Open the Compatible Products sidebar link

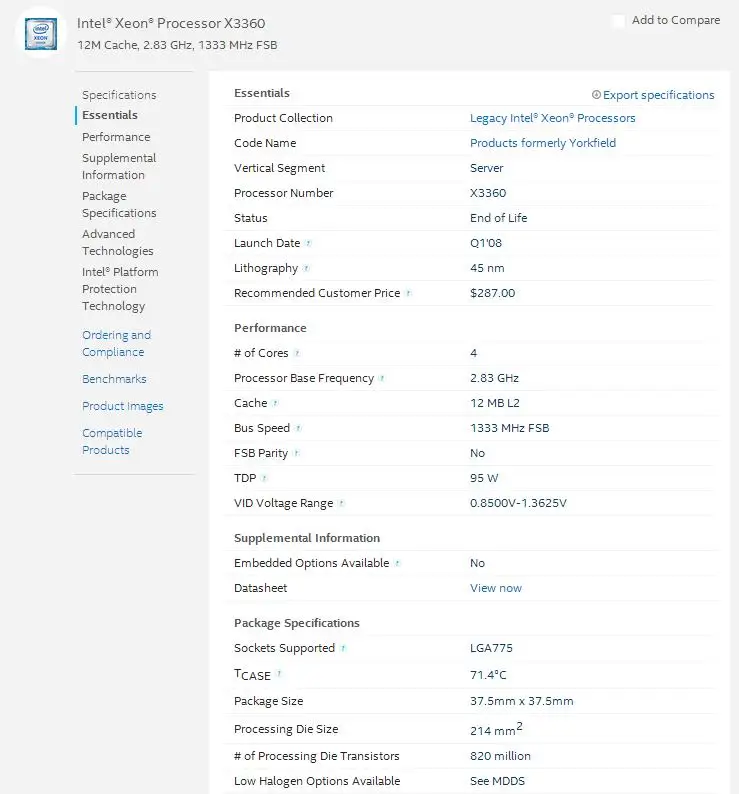tap(112, 441)
